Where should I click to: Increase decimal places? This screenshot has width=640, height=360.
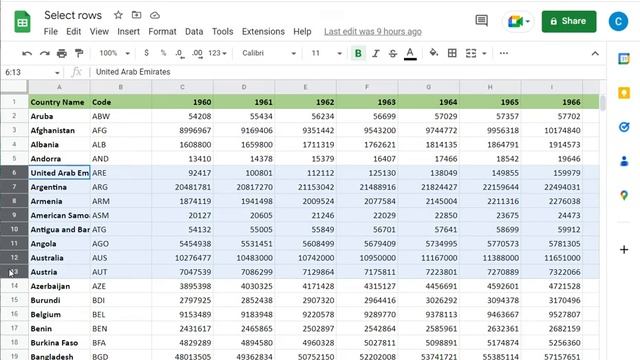[198, 53]
